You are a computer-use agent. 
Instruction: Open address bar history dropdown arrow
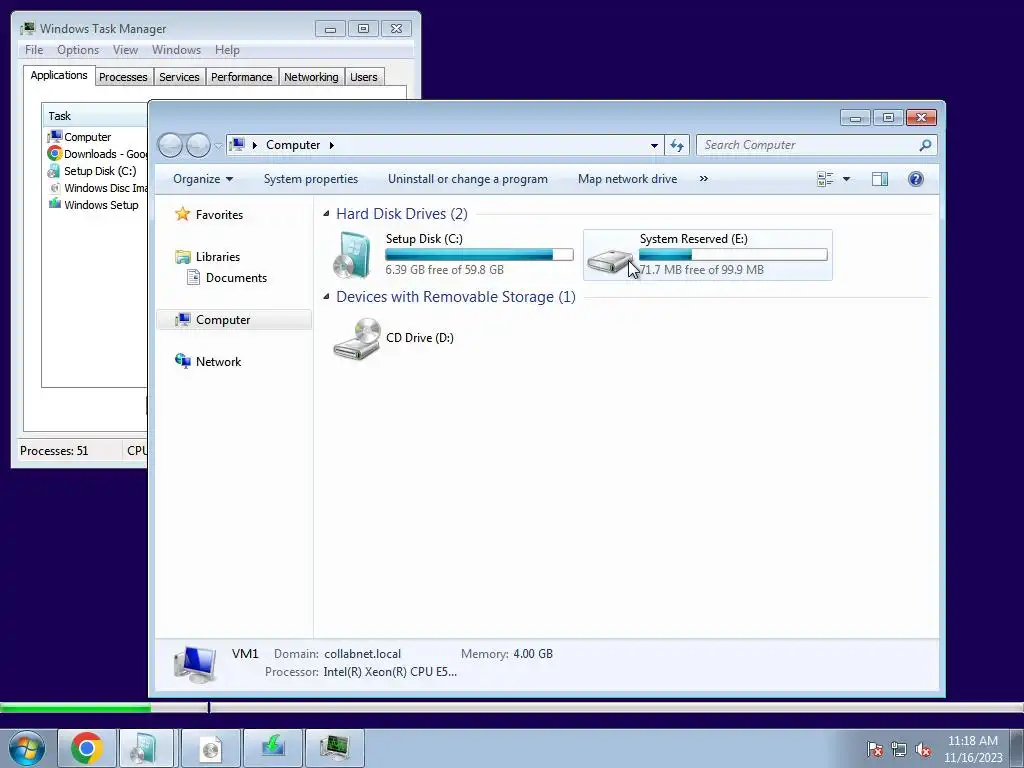(x=654, y=145)
